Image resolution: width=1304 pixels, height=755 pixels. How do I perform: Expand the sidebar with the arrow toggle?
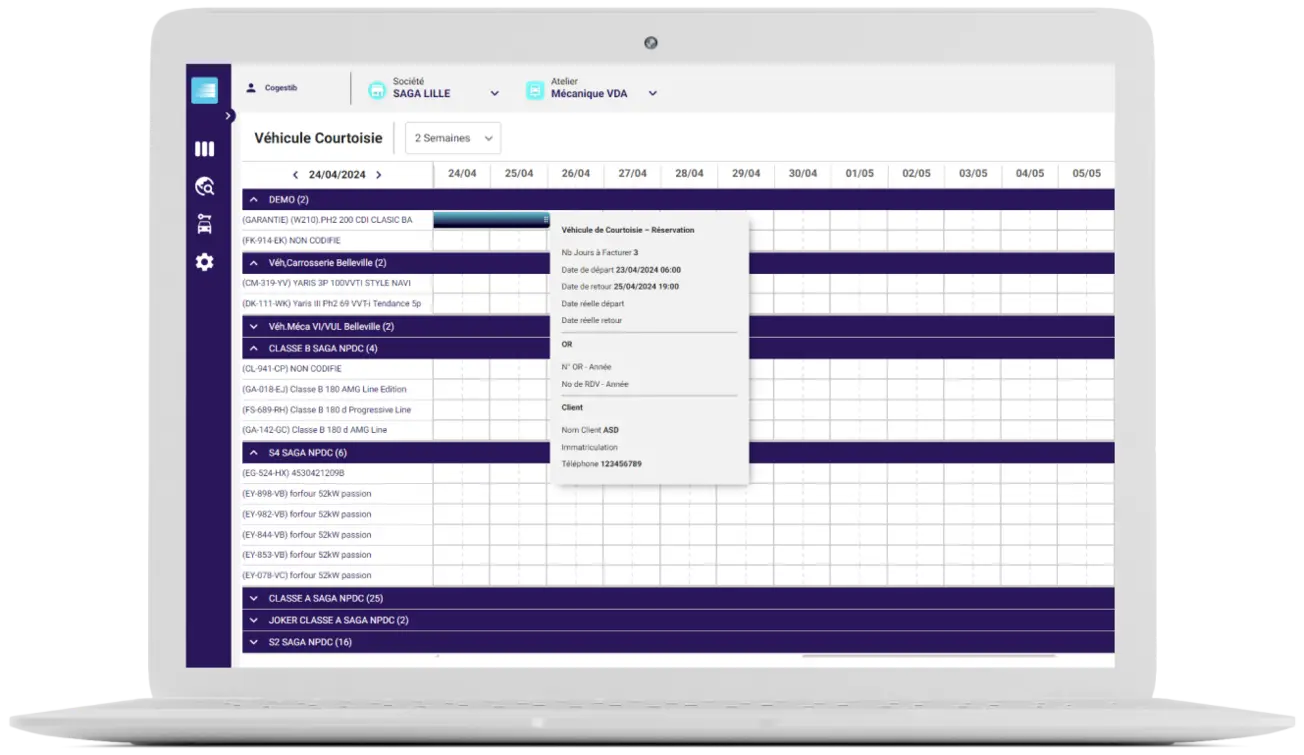tap(229, 116)
